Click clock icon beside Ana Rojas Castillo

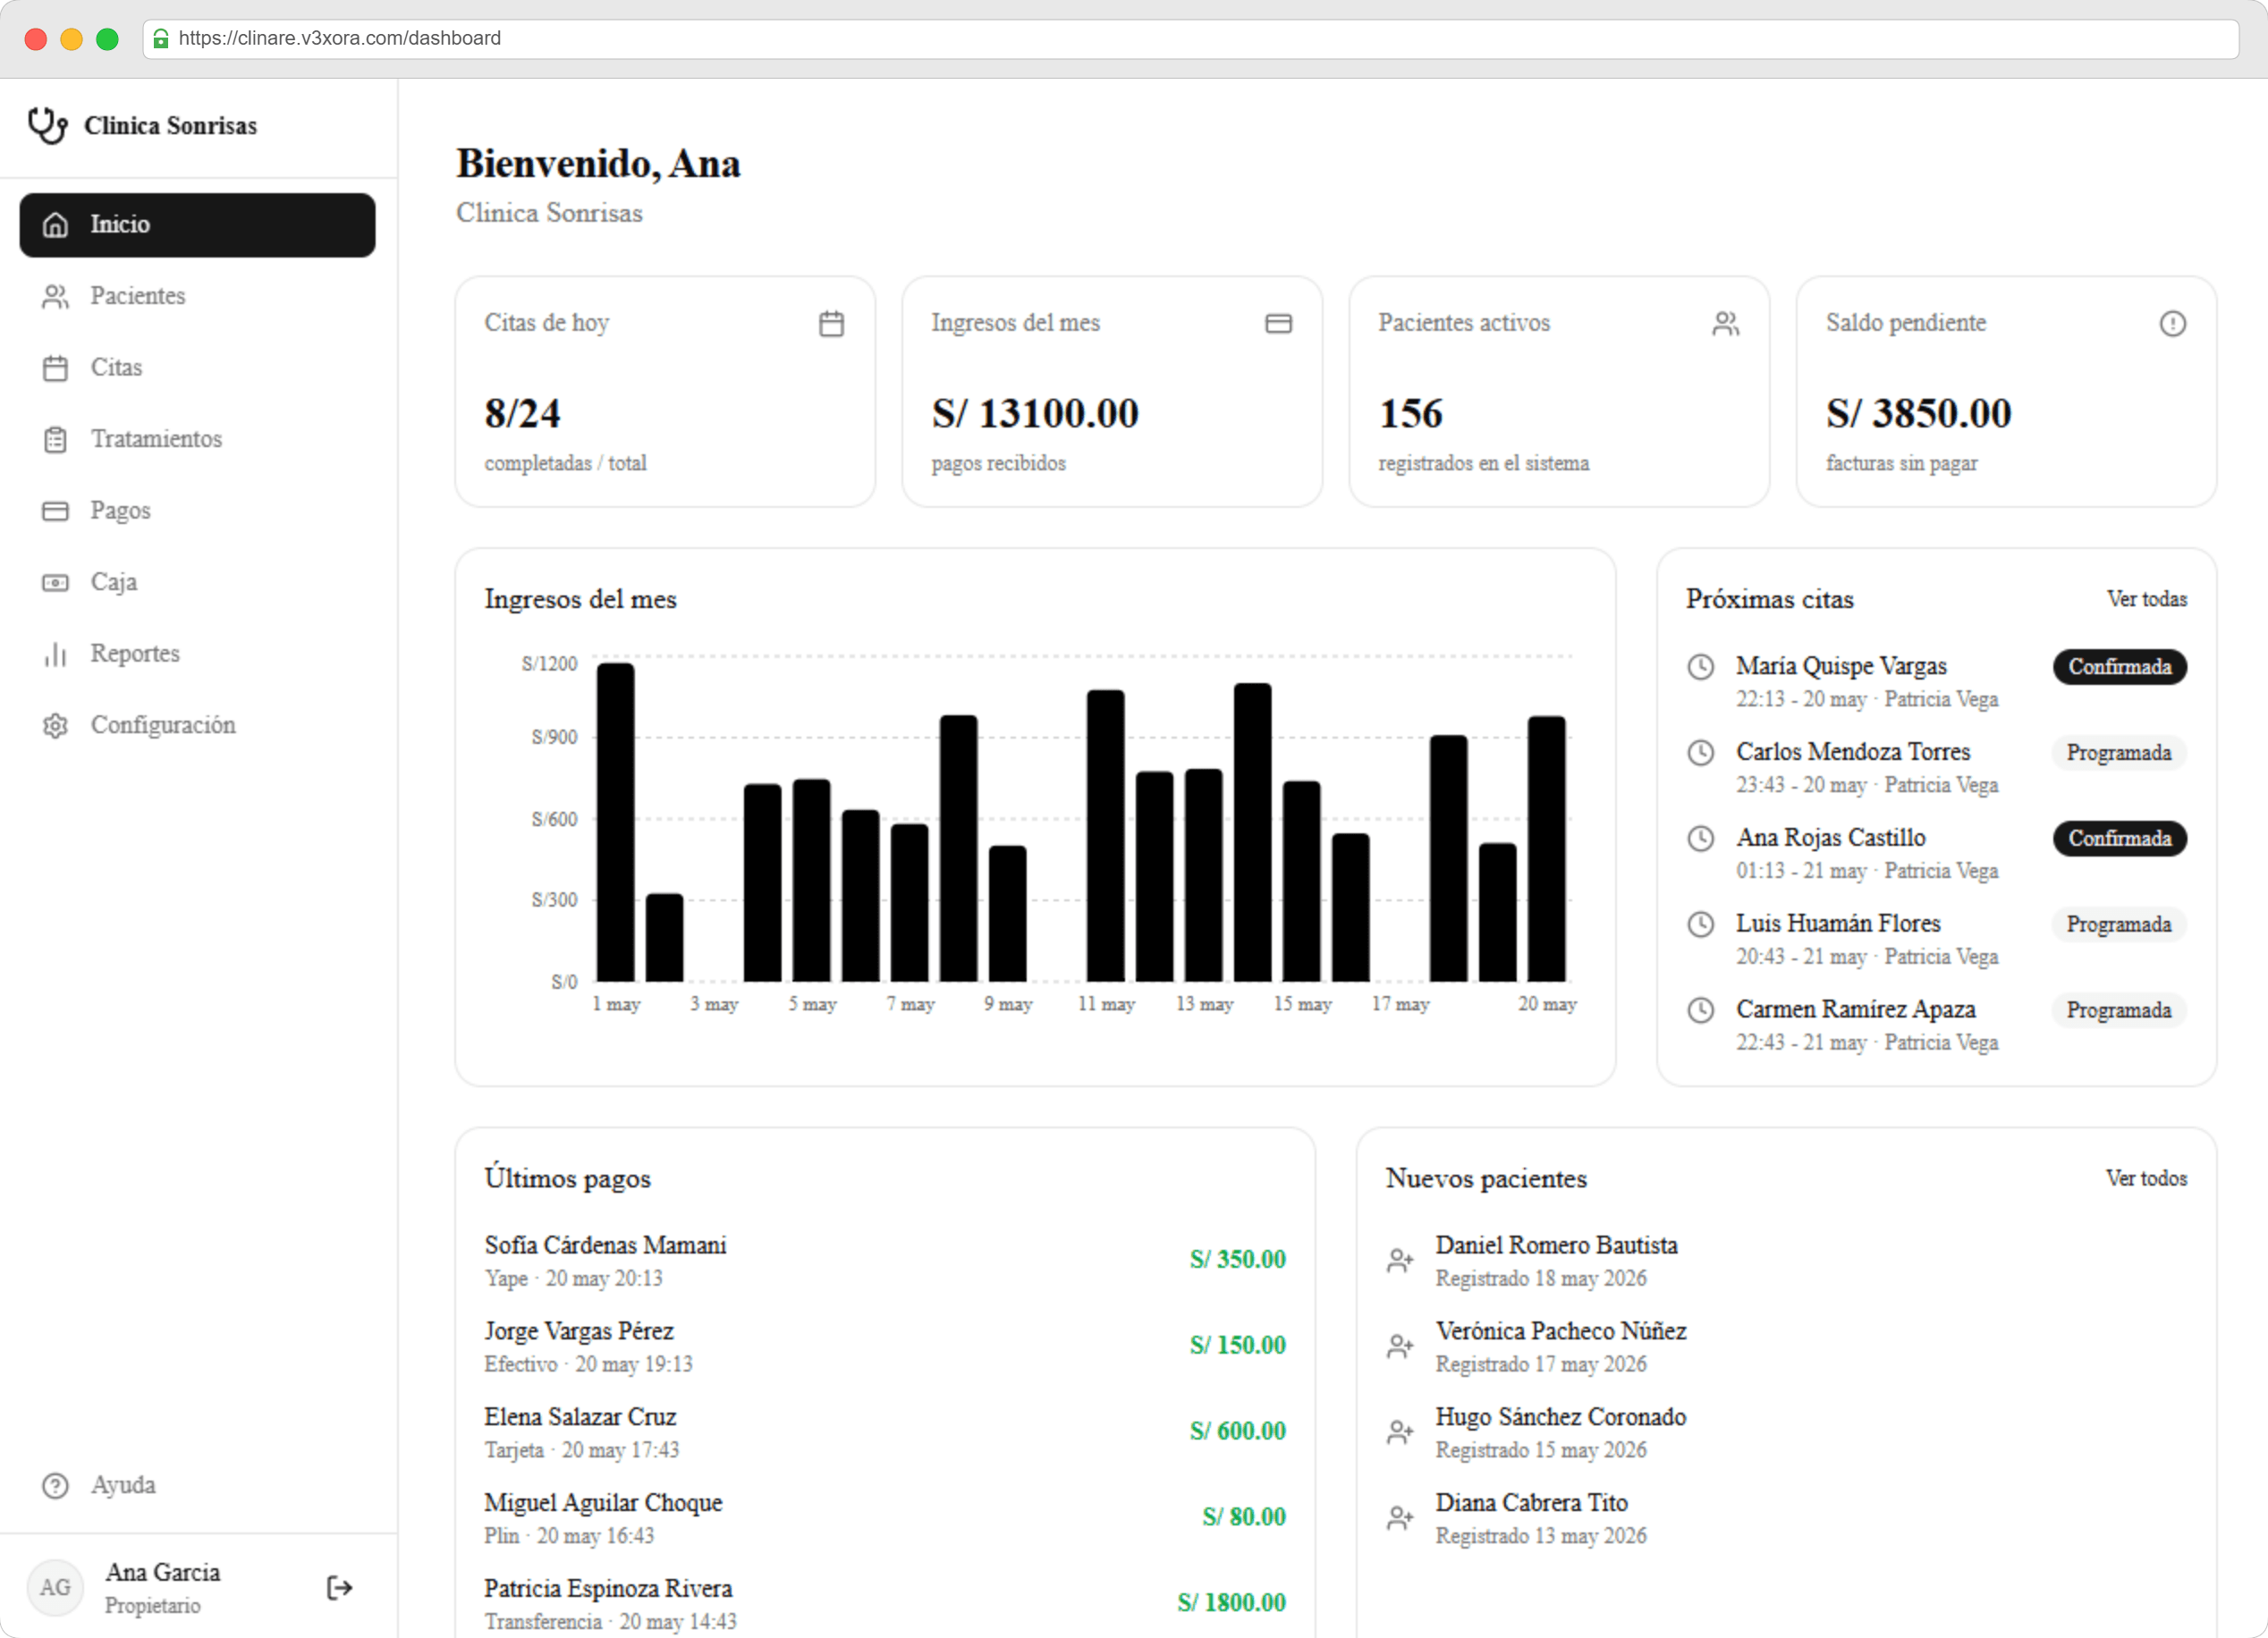tap(1701, 839)
